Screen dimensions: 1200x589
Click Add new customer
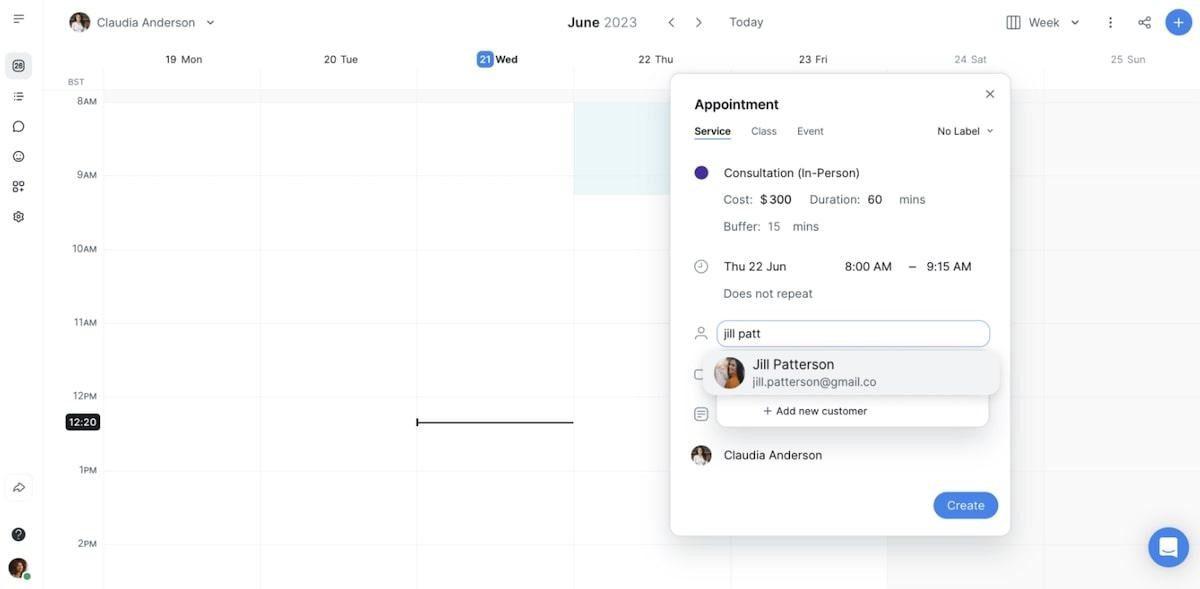[x=815, y=411]
